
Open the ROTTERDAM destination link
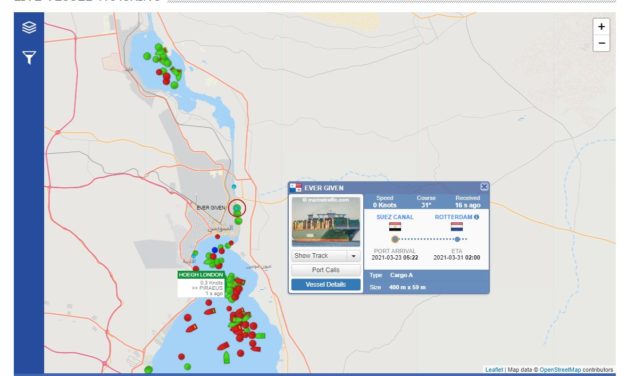coord(453,217)
